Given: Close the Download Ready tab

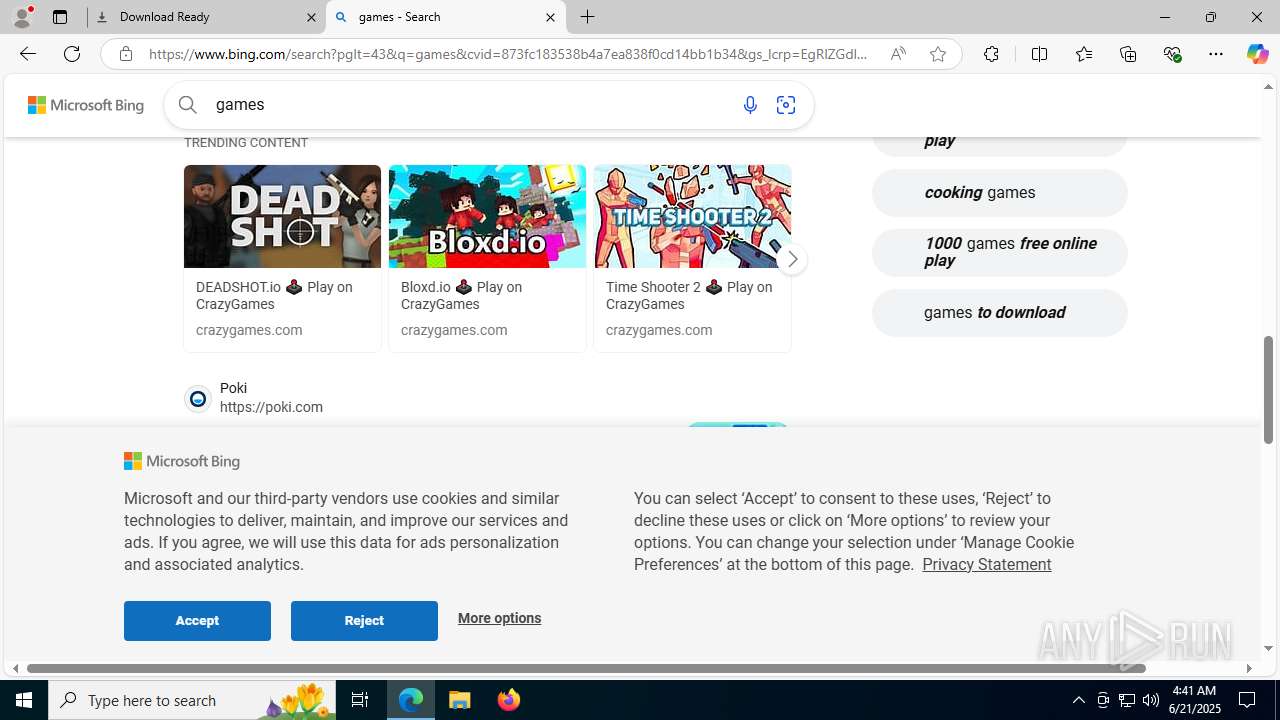Looking at the screenshot, I should click(x=311, y=17).
